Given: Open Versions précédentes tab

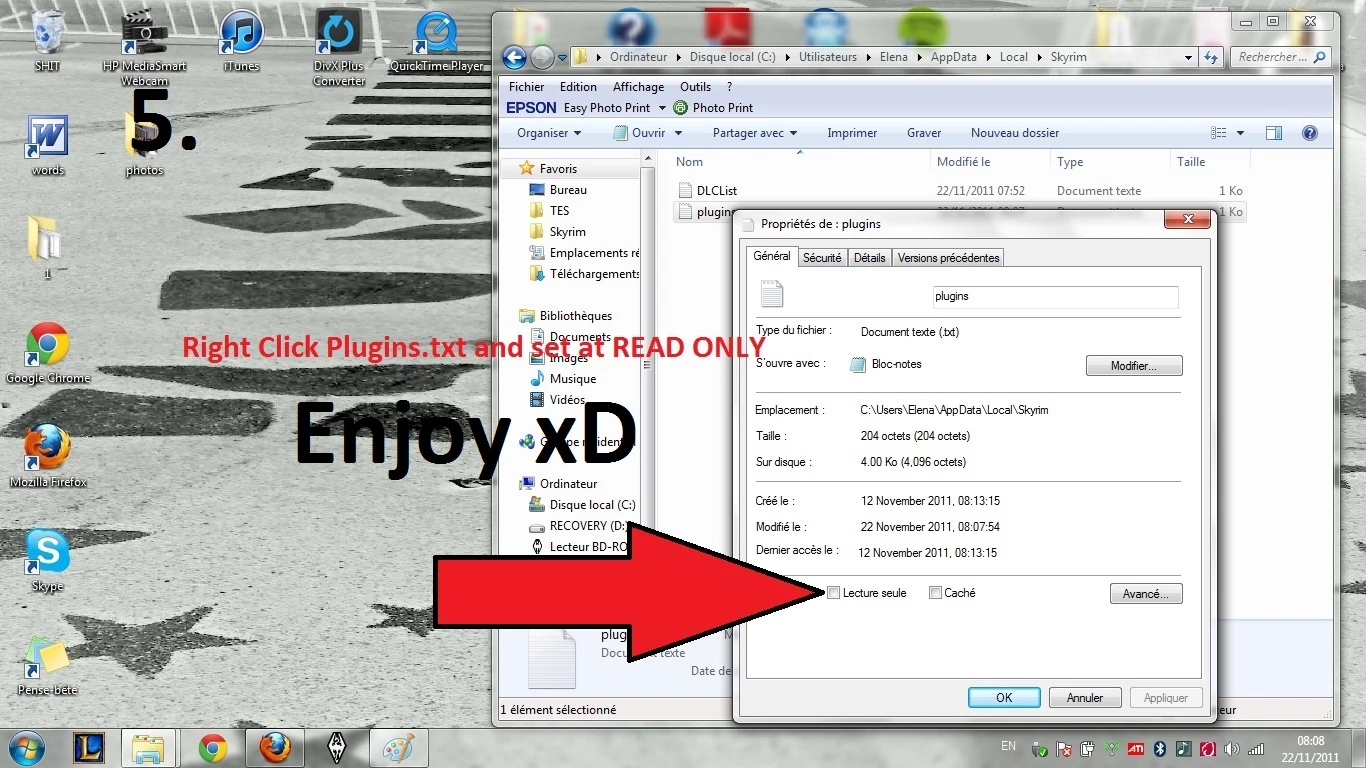Looking at the screenshot, I should tap(948, 258).
